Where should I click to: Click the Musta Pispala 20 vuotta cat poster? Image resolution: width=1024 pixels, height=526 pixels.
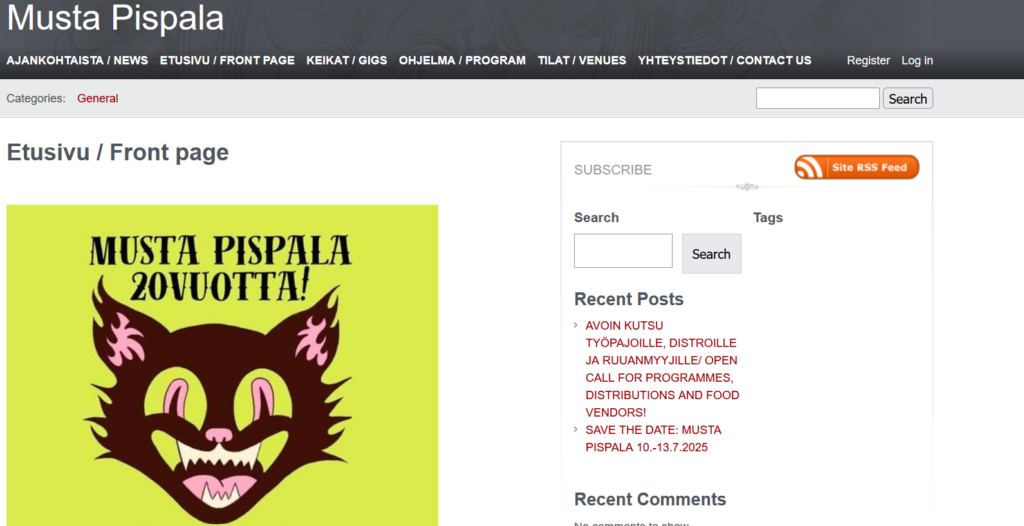(222, 365)
